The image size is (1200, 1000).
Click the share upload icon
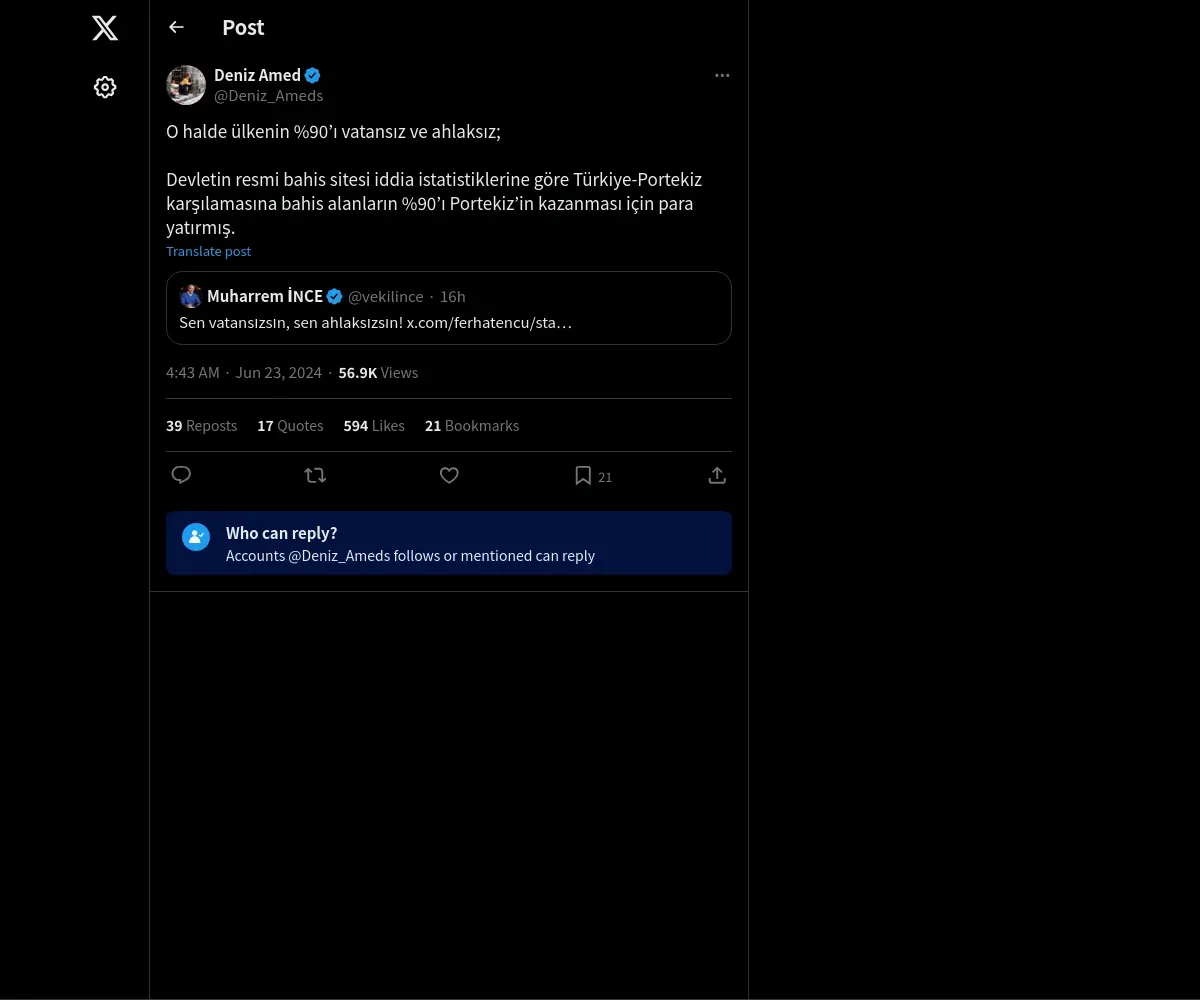[717, 475]
